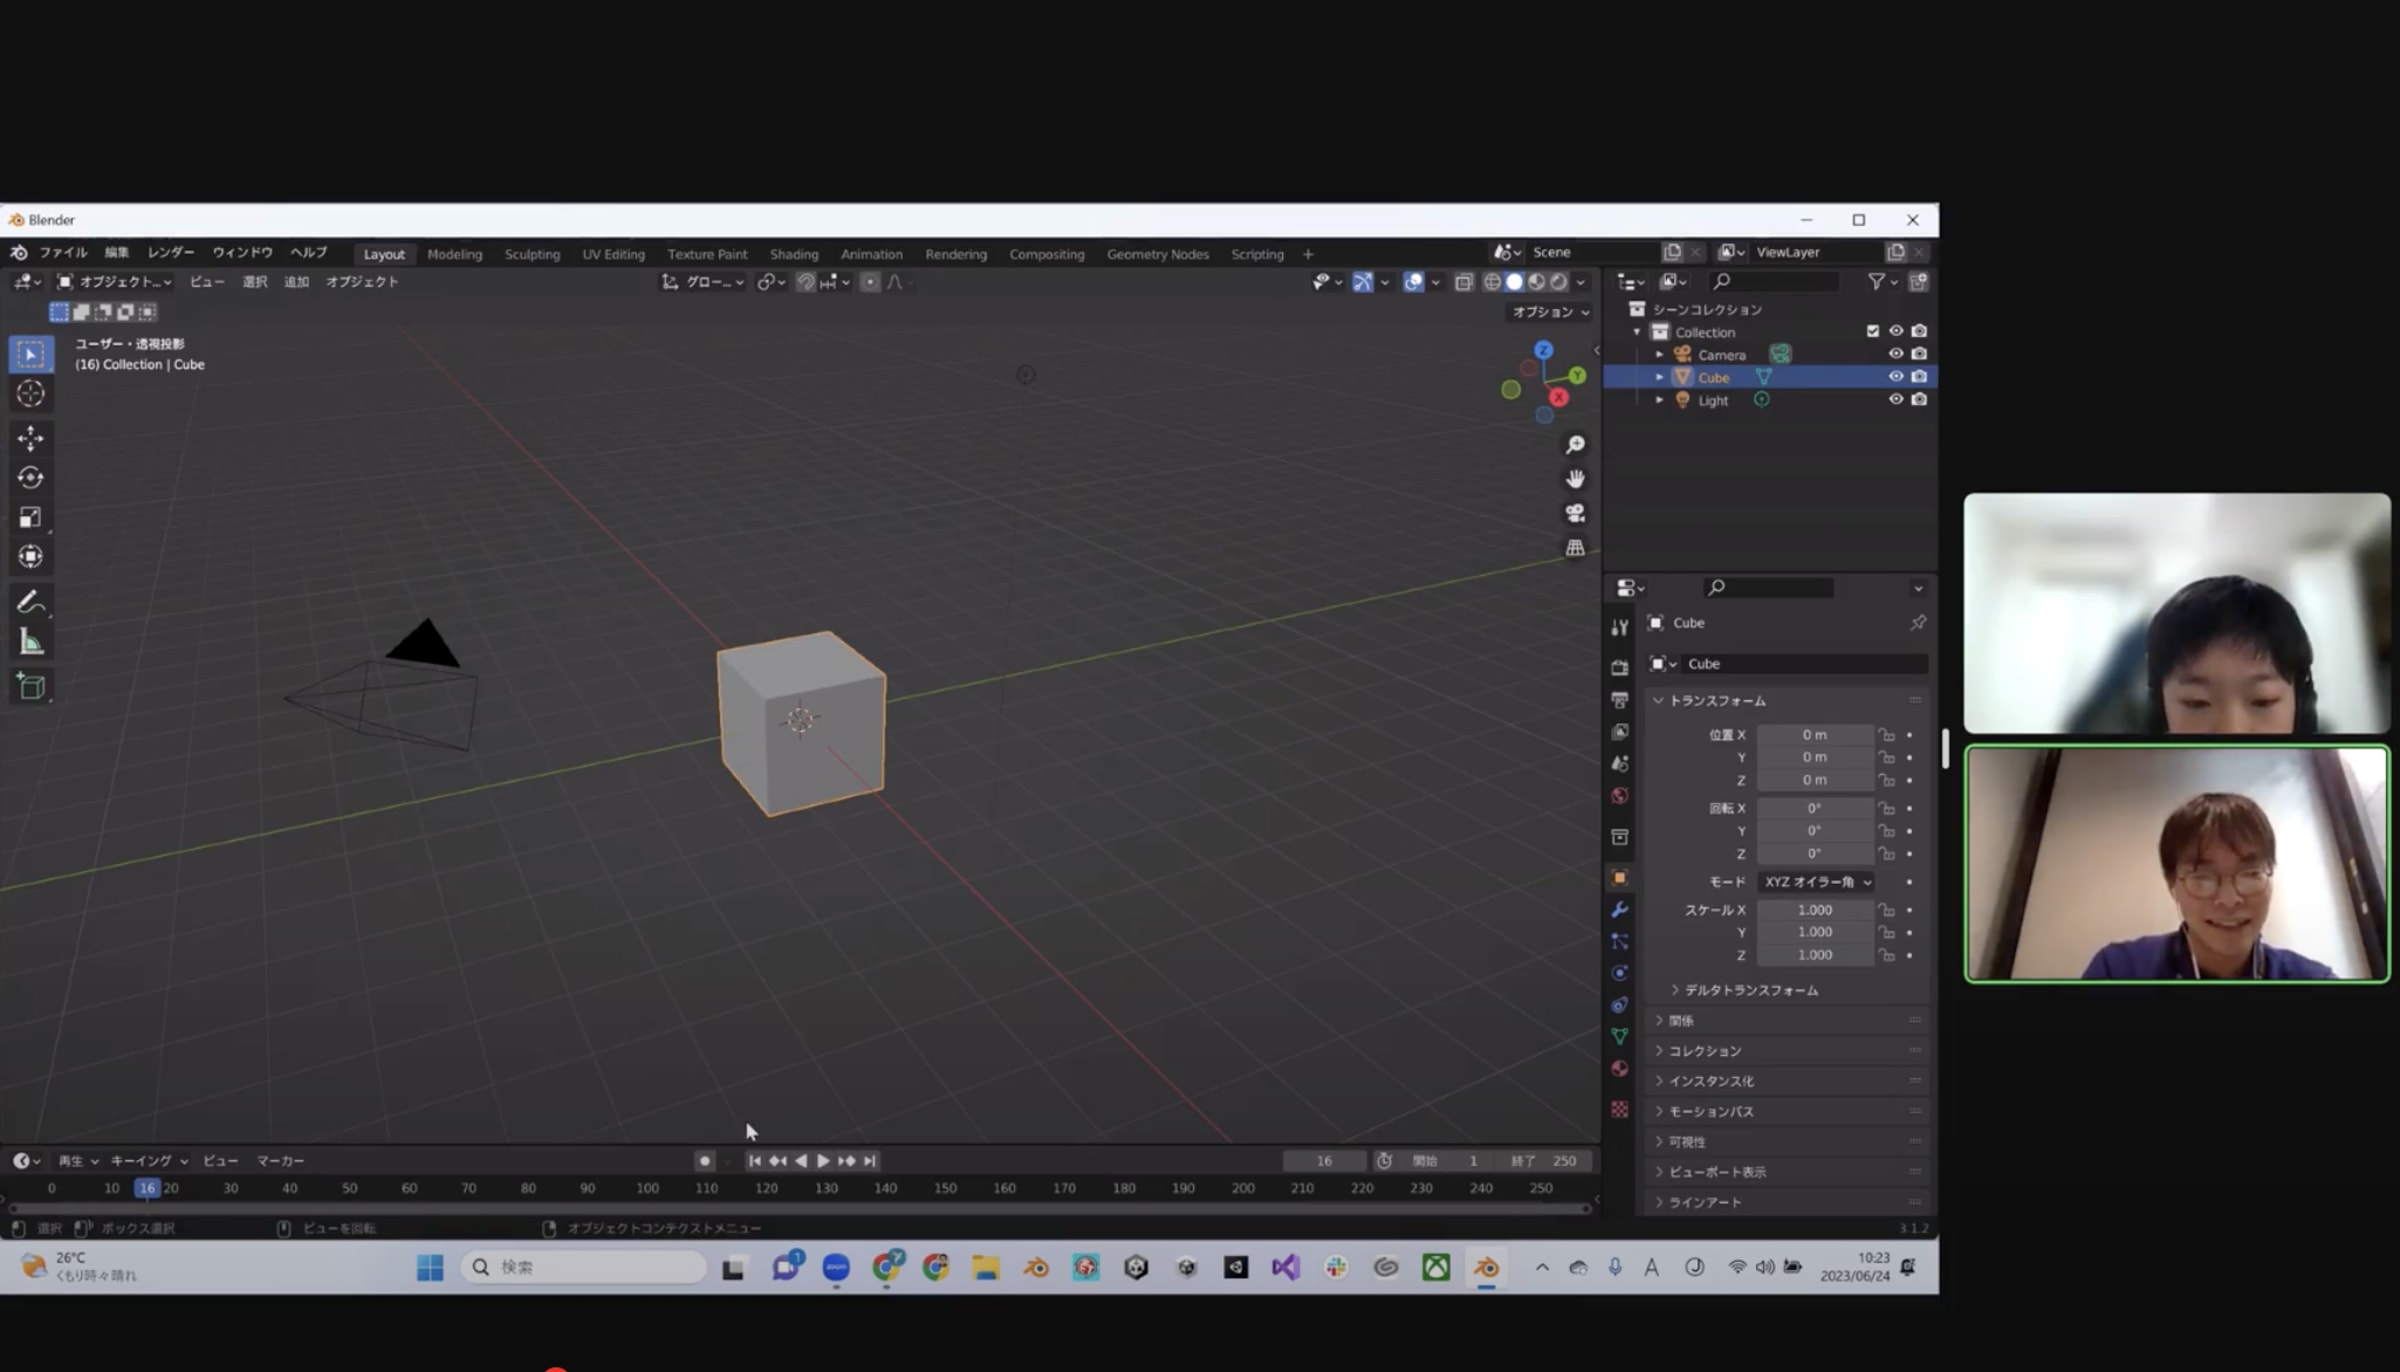Toggle camera view button in viewport
Screen dimensions: 2400x1372
pos(1575,514)
